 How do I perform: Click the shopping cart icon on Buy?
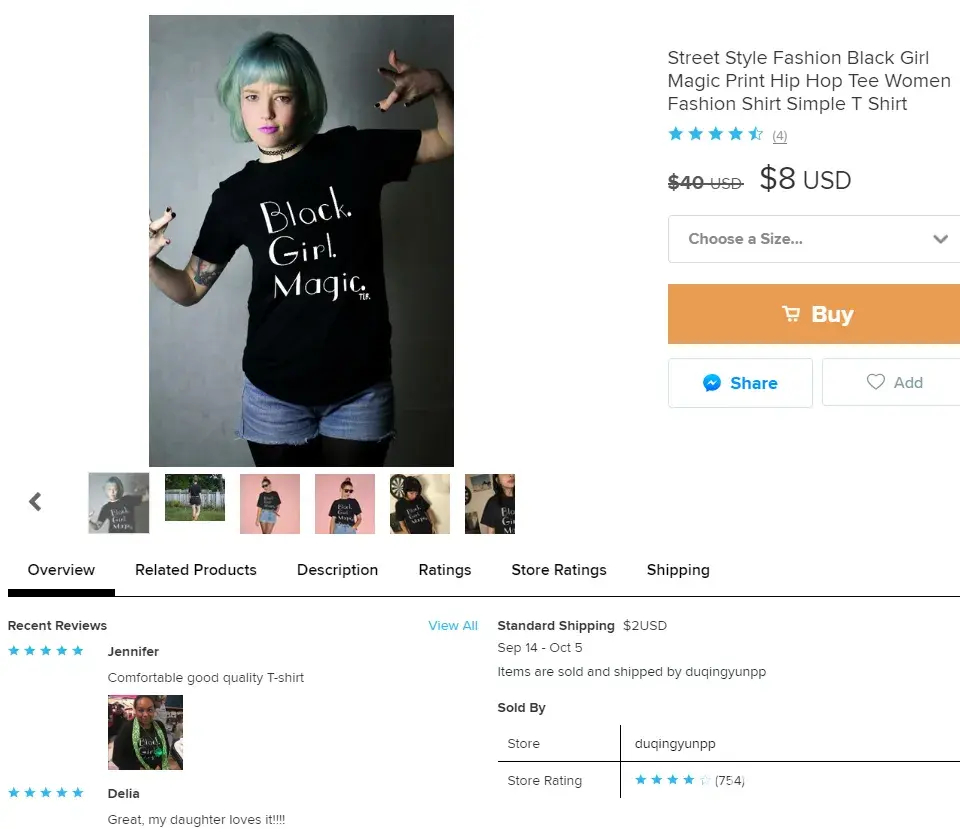coord(791,314)
